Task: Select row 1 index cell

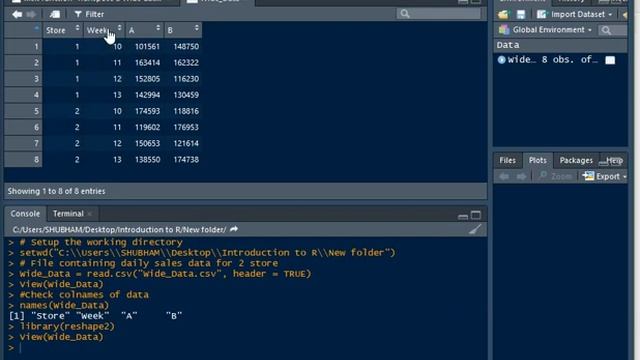Action: [x=23, y=47]
